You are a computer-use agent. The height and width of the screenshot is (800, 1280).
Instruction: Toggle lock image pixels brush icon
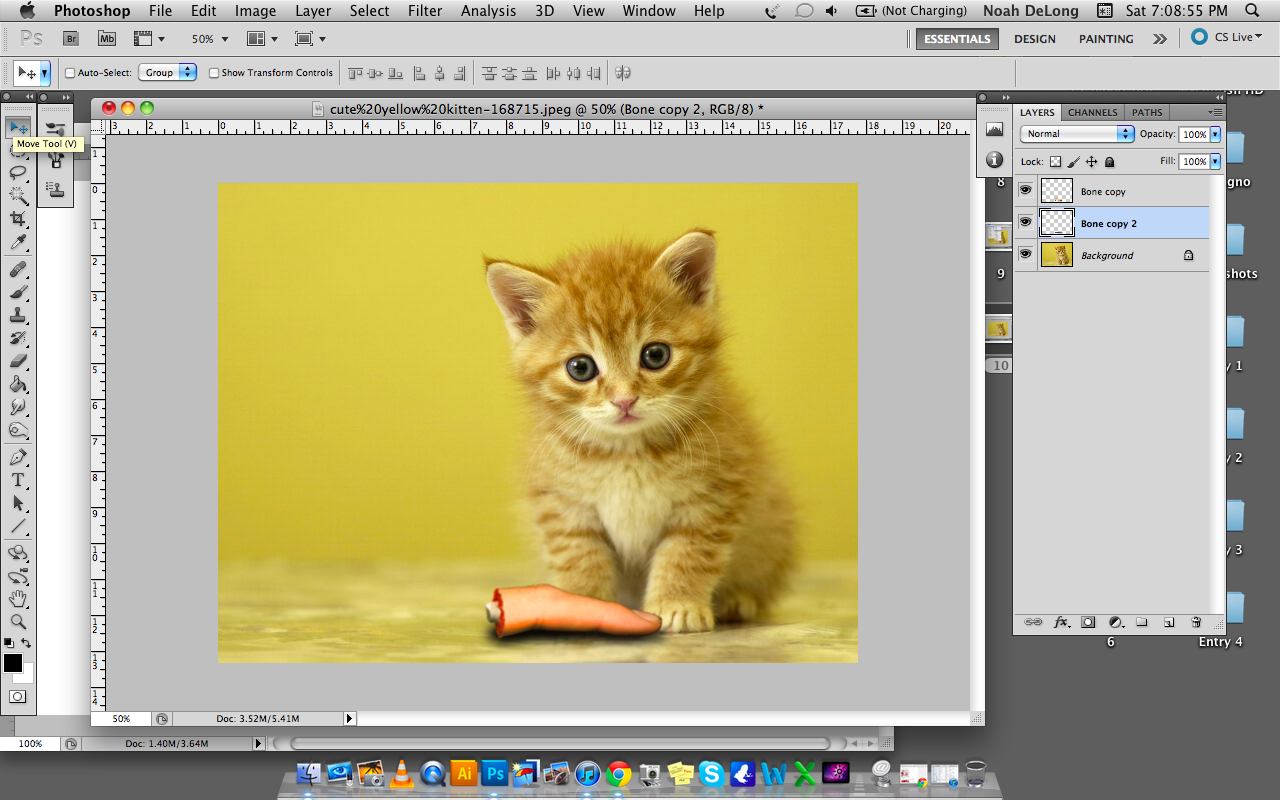(1073, 162)
